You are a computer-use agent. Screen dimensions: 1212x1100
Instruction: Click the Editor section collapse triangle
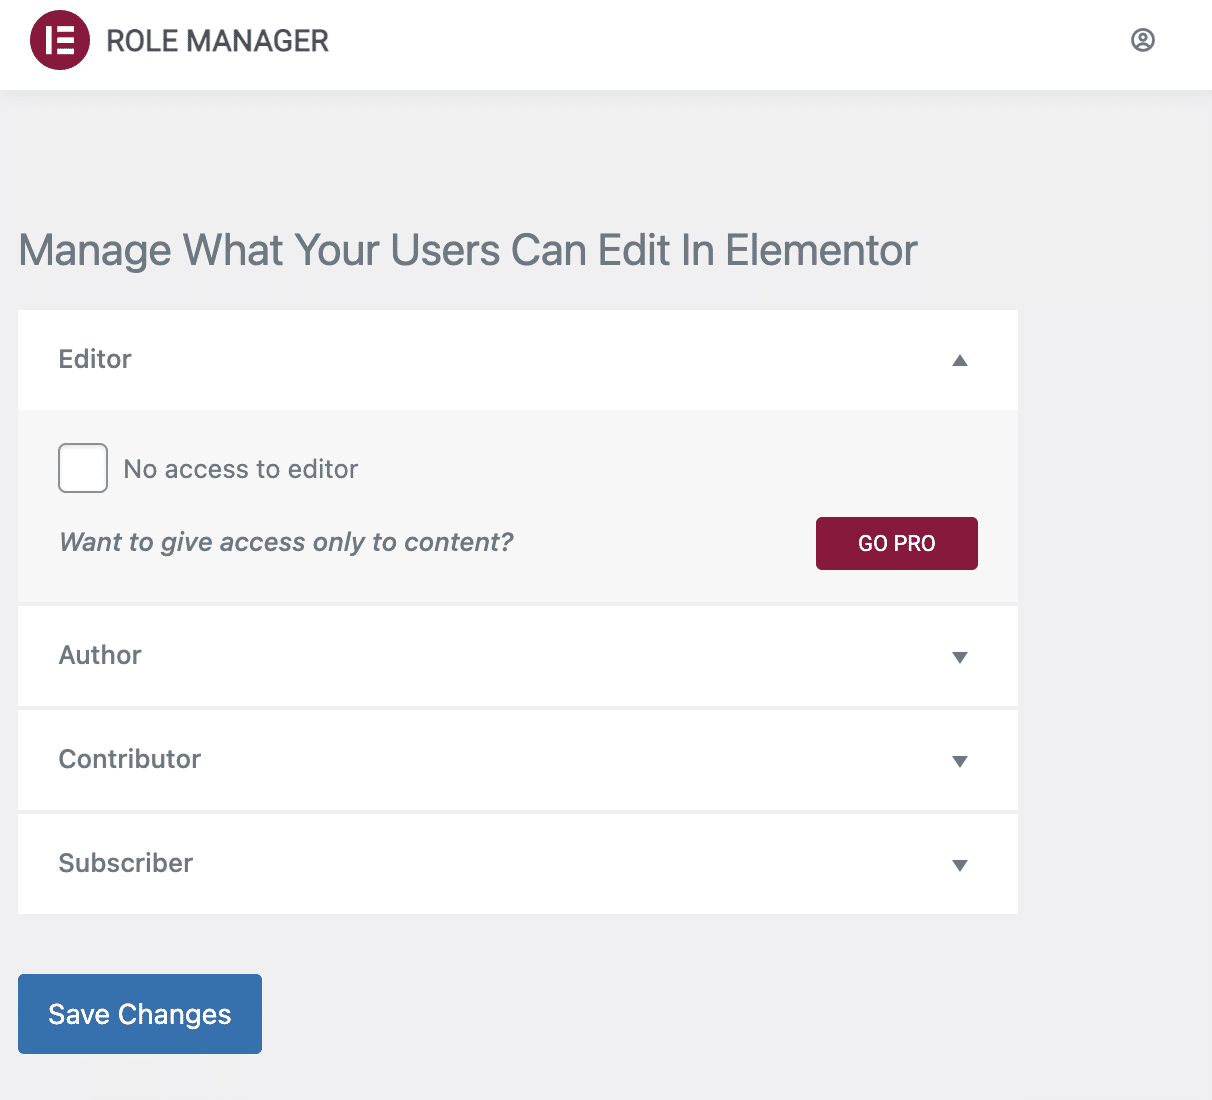click(x=960, y=360)
